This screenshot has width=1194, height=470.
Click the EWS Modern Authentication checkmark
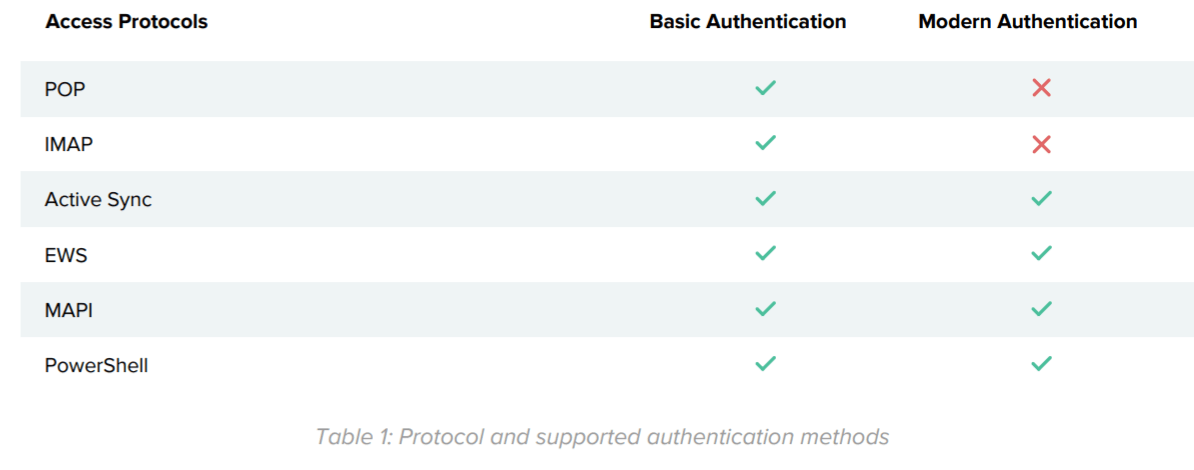click(x=1041, y=254)
